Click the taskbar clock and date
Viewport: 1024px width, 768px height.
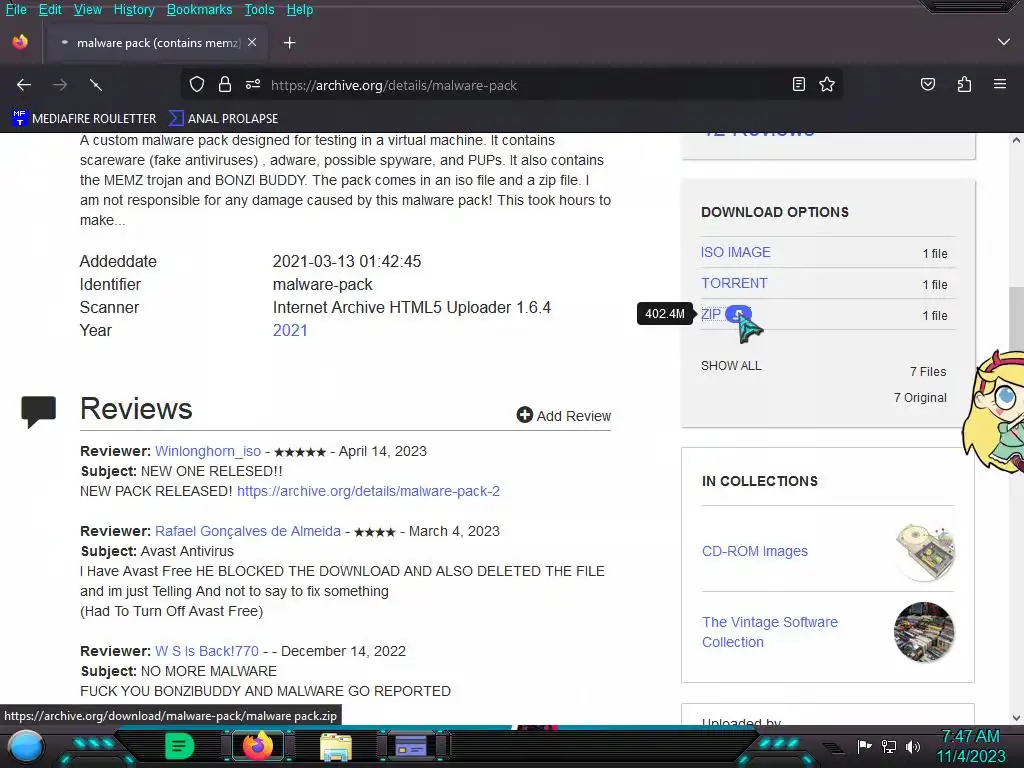(970, 746)
